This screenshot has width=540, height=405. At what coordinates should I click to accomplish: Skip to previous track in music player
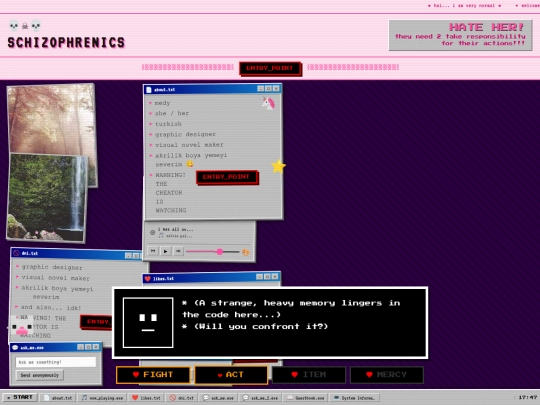point(153,251)
